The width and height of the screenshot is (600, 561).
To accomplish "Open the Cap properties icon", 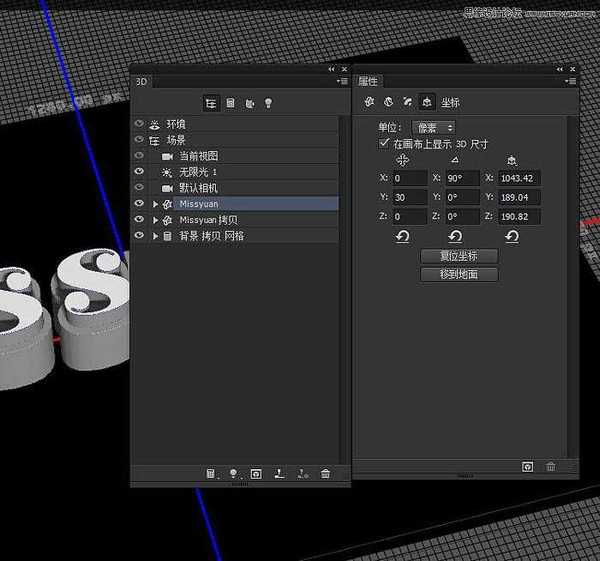I will (407, 102).
